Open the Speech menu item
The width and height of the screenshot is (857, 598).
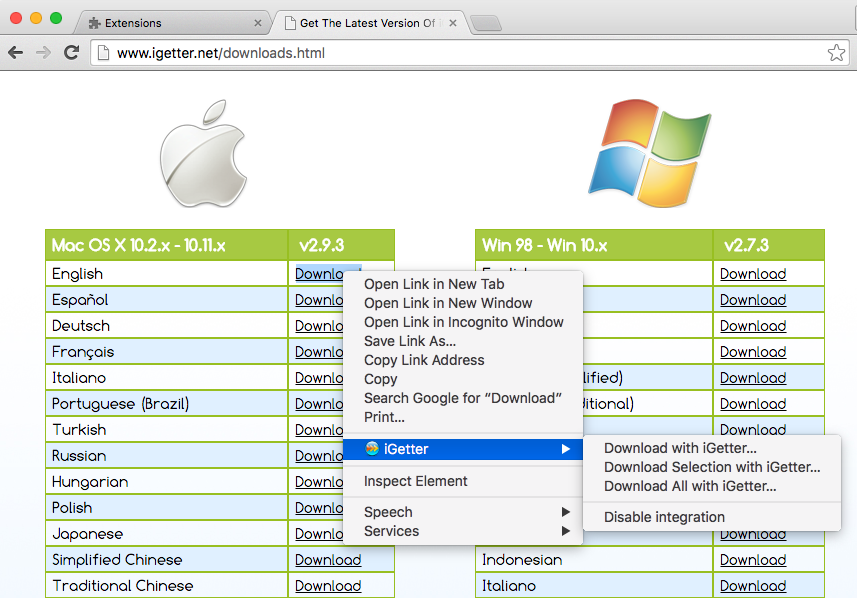pos(463,512)
